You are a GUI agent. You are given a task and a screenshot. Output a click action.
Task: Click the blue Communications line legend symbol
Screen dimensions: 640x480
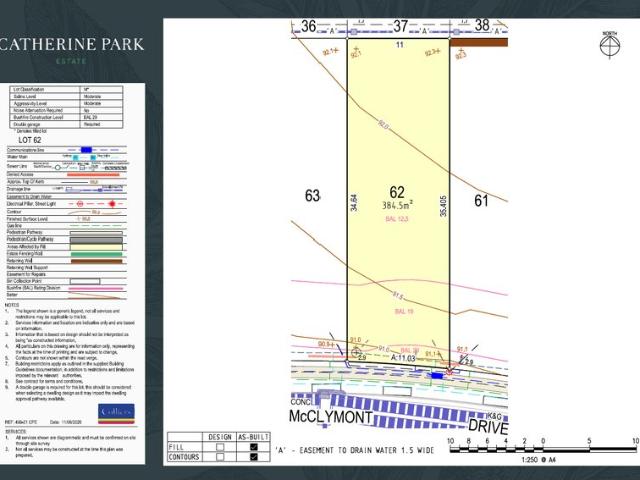tap(86, 150)
